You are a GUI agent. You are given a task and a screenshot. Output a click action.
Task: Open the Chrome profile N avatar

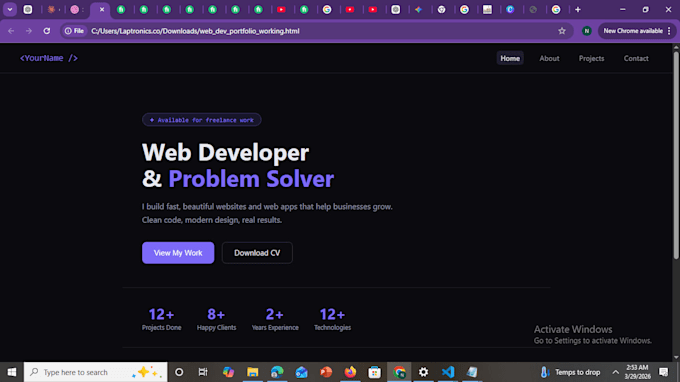(587, 31)
